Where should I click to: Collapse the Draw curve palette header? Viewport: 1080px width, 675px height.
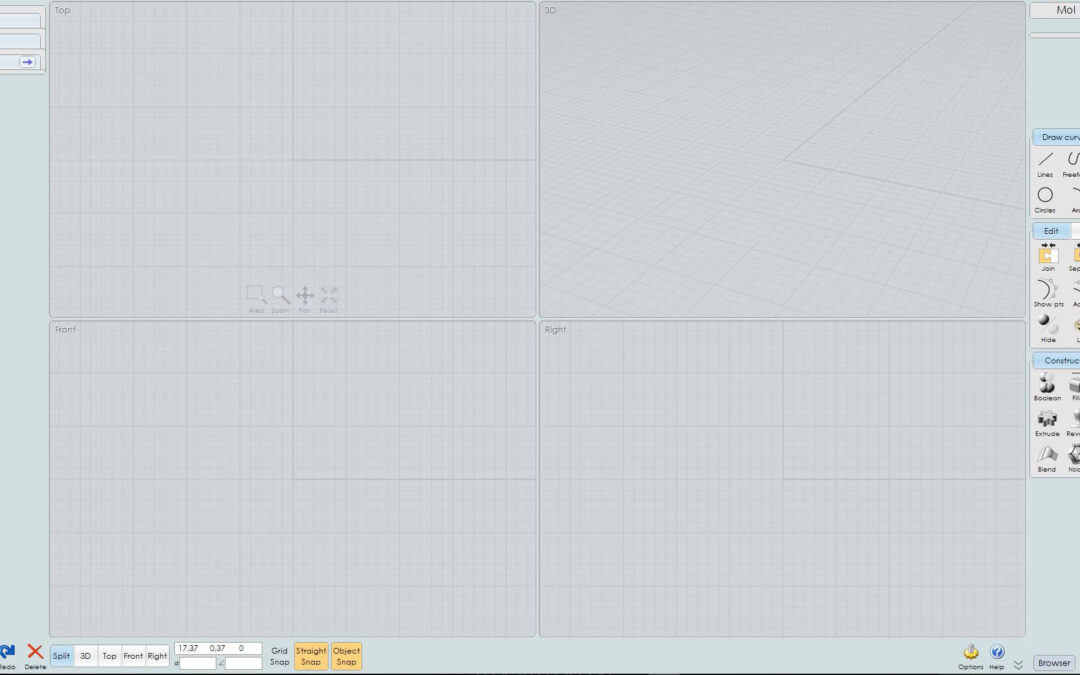(x=1057, y=137)
